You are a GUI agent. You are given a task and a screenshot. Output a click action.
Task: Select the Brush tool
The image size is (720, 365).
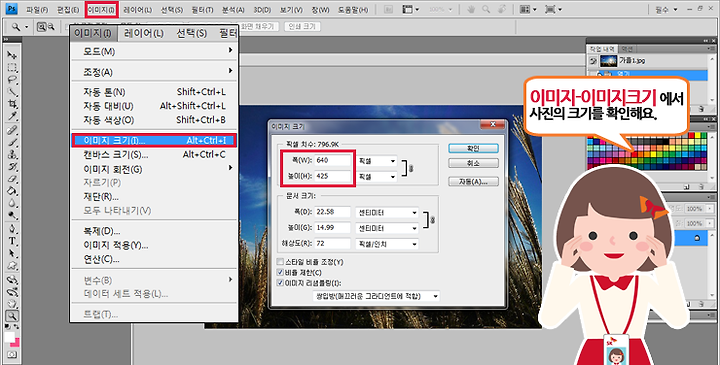click(12, 142)
